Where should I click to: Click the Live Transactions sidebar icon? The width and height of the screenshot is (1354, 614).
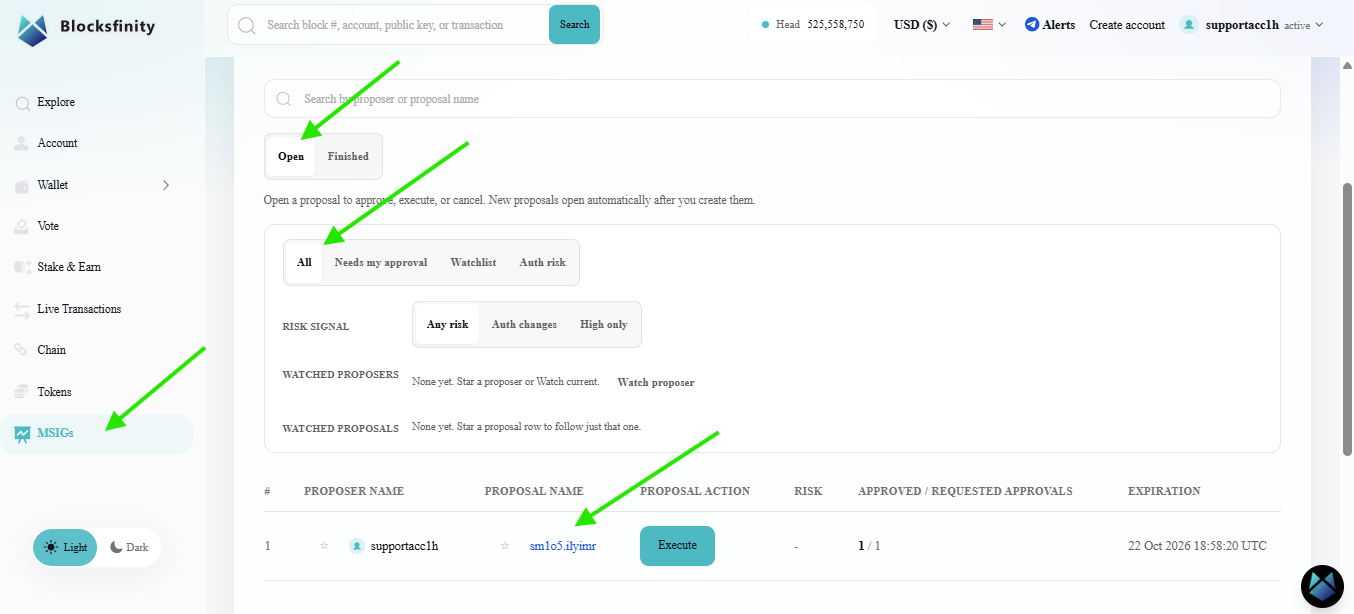tap(22, 309)
